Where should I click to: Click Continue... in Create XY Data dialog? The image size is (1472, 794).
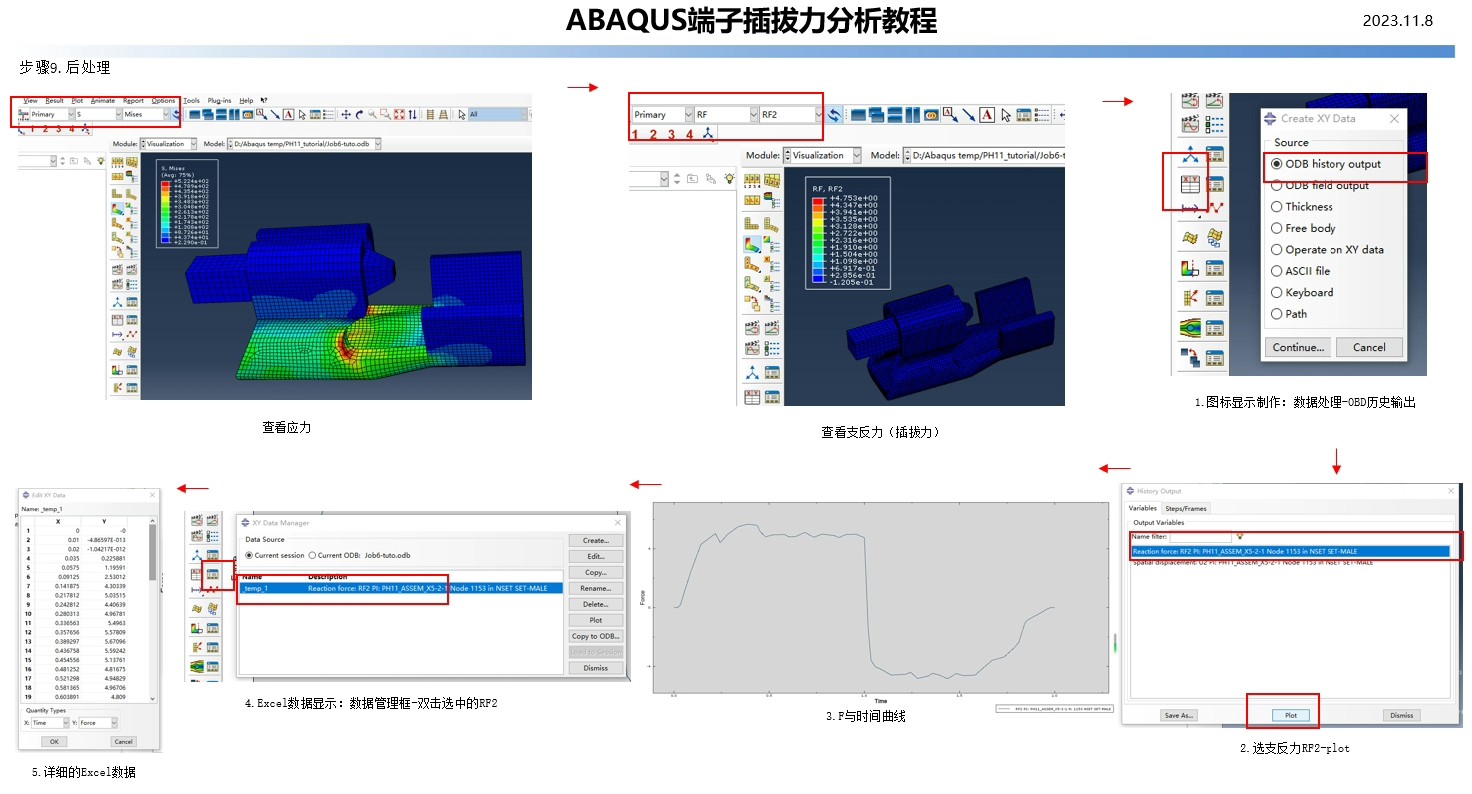click(x=1299, y=347)
